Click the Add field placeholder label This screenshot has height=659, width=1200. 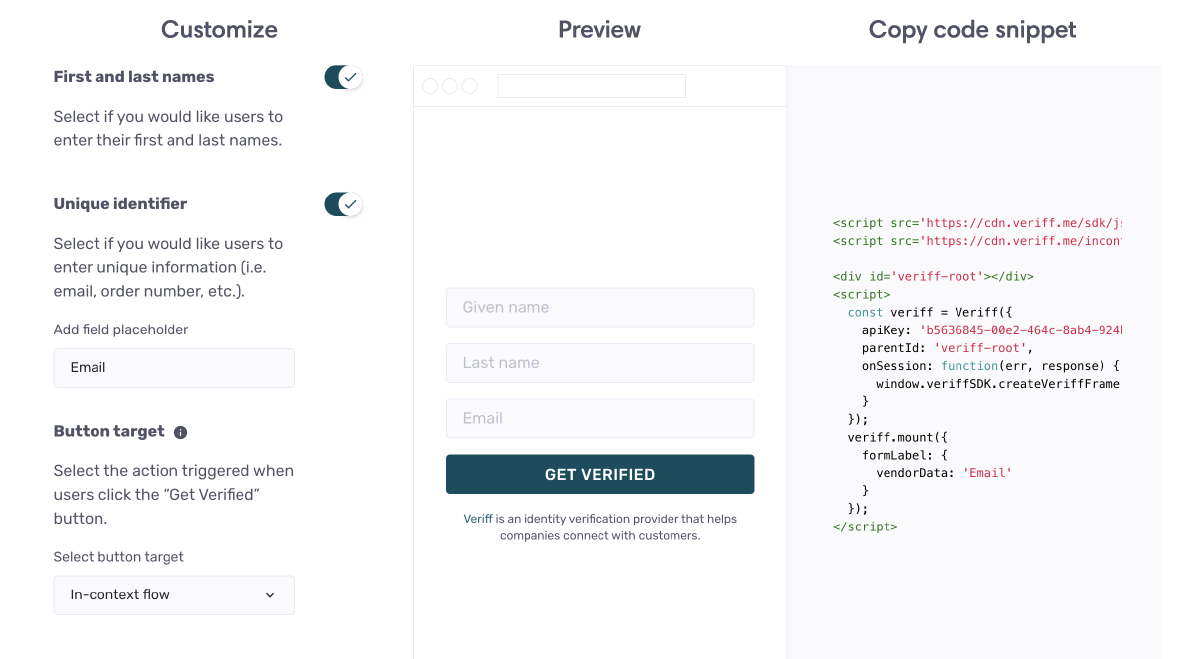121,329
